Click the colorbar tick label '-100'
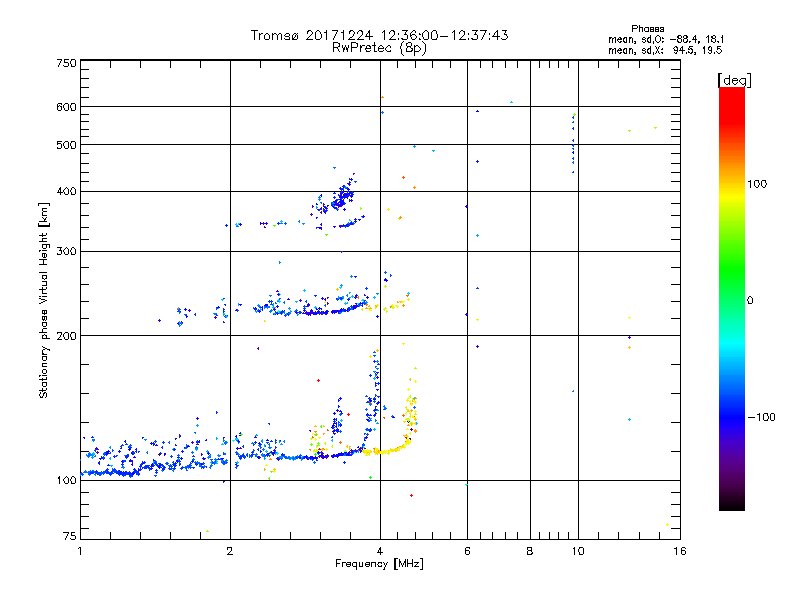 (x=761, y=417)
